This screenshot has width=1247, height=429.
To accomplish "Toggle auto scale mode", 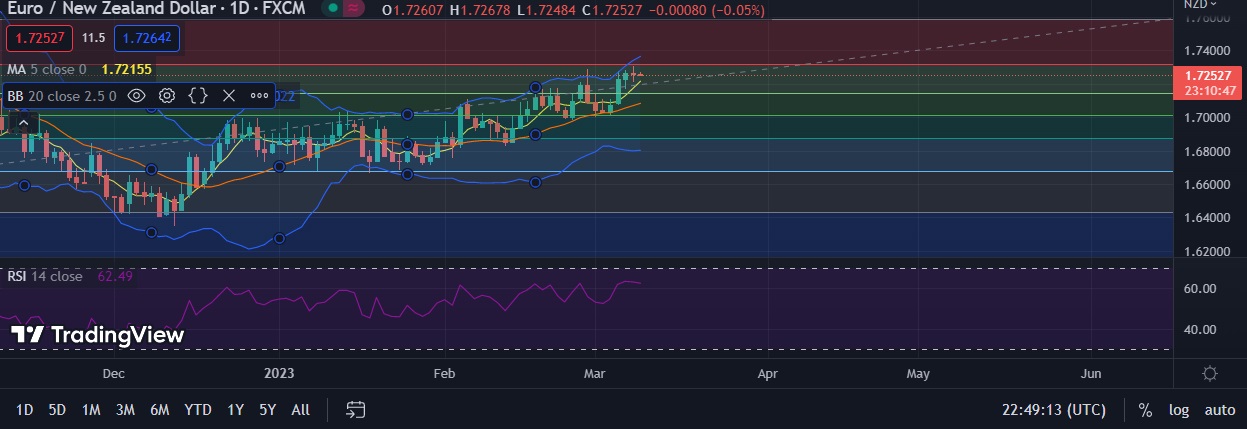I will (1219, 410).
